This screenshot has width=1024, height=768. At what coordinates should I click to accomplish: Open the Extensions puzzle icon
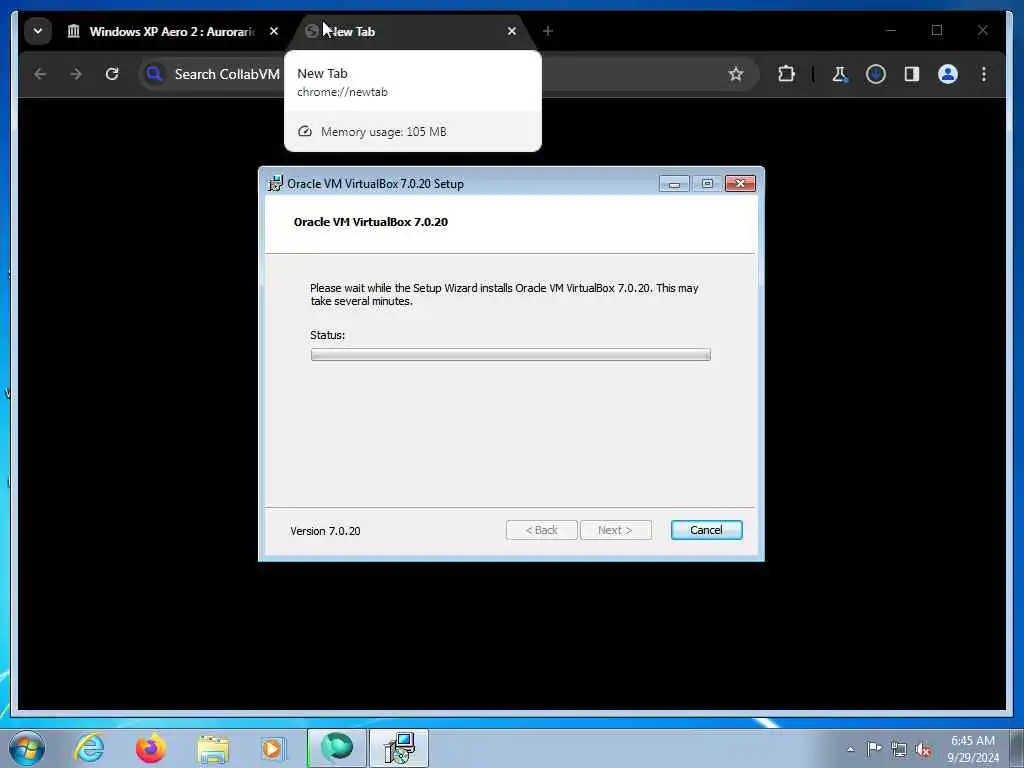click(786, 74)
